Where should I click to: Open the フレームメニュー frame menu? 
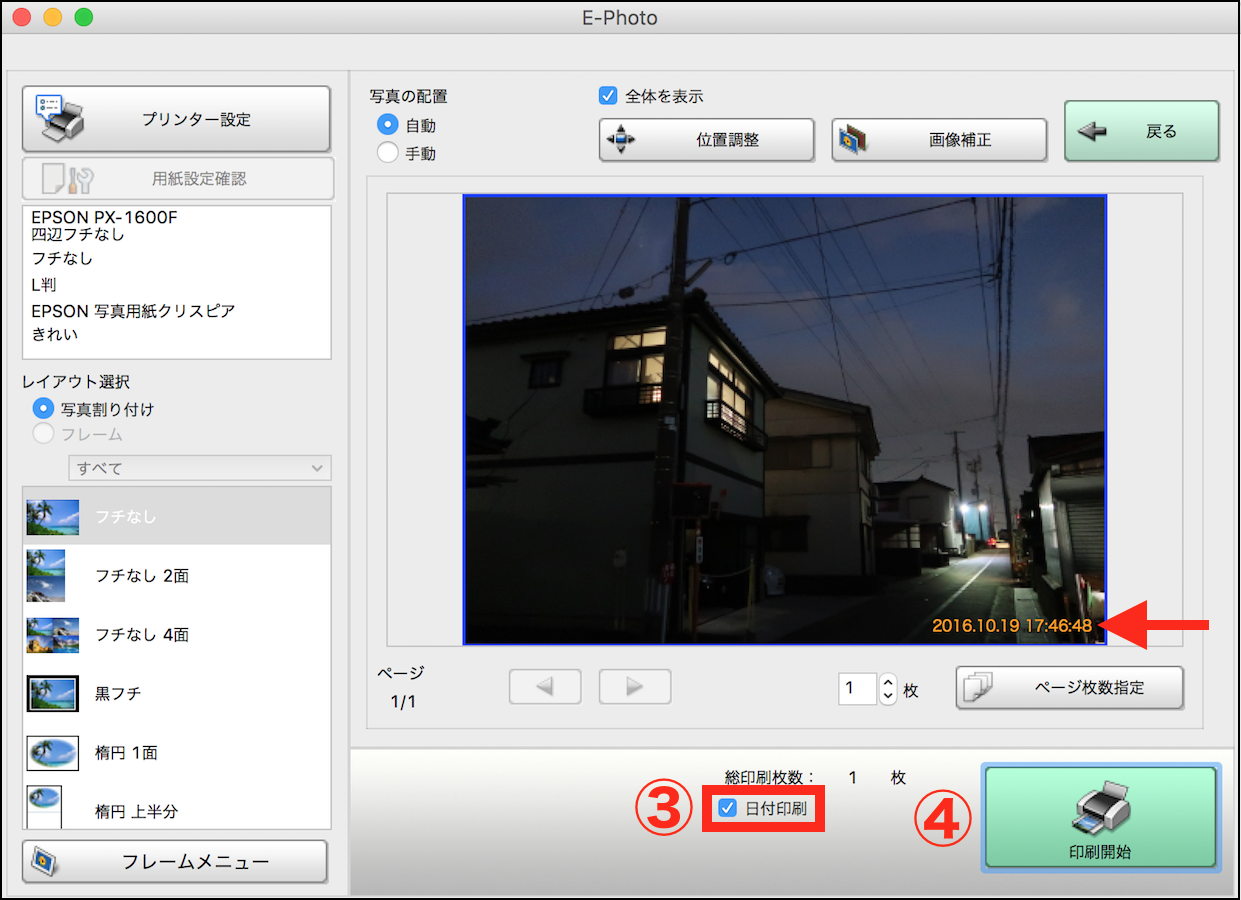click(x=175, y=862)
